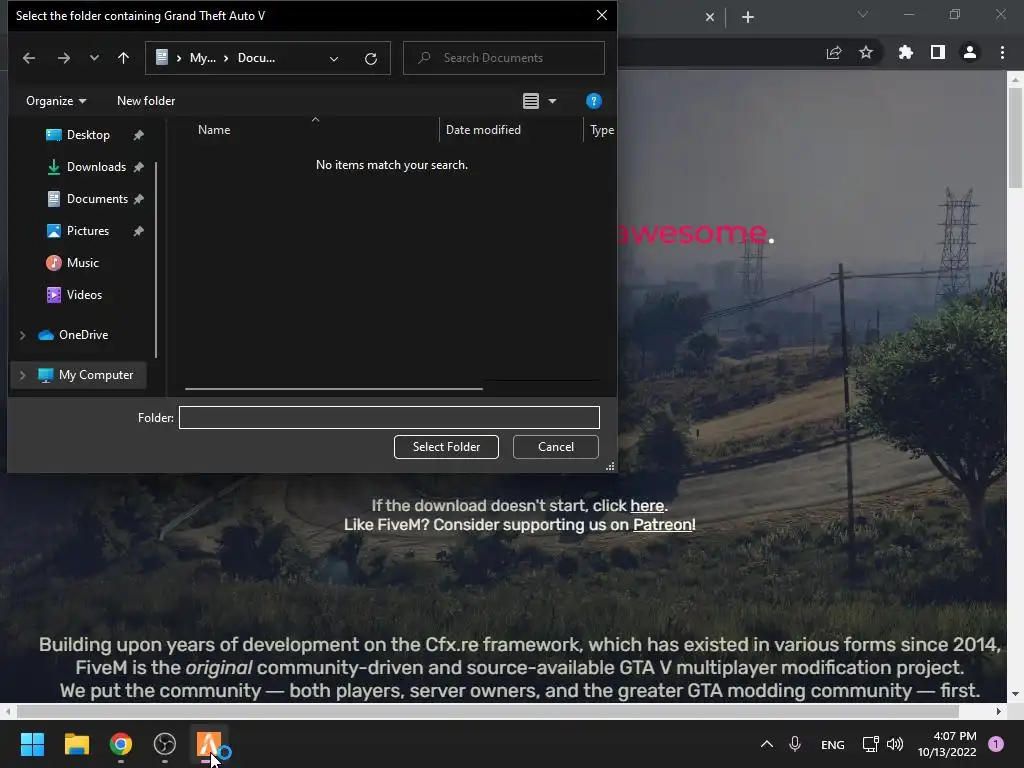The height and width of the screenshot is (768, 1024).
Task: Click the browser page vertical scrollbar
Action: [x=1015, y=137]
